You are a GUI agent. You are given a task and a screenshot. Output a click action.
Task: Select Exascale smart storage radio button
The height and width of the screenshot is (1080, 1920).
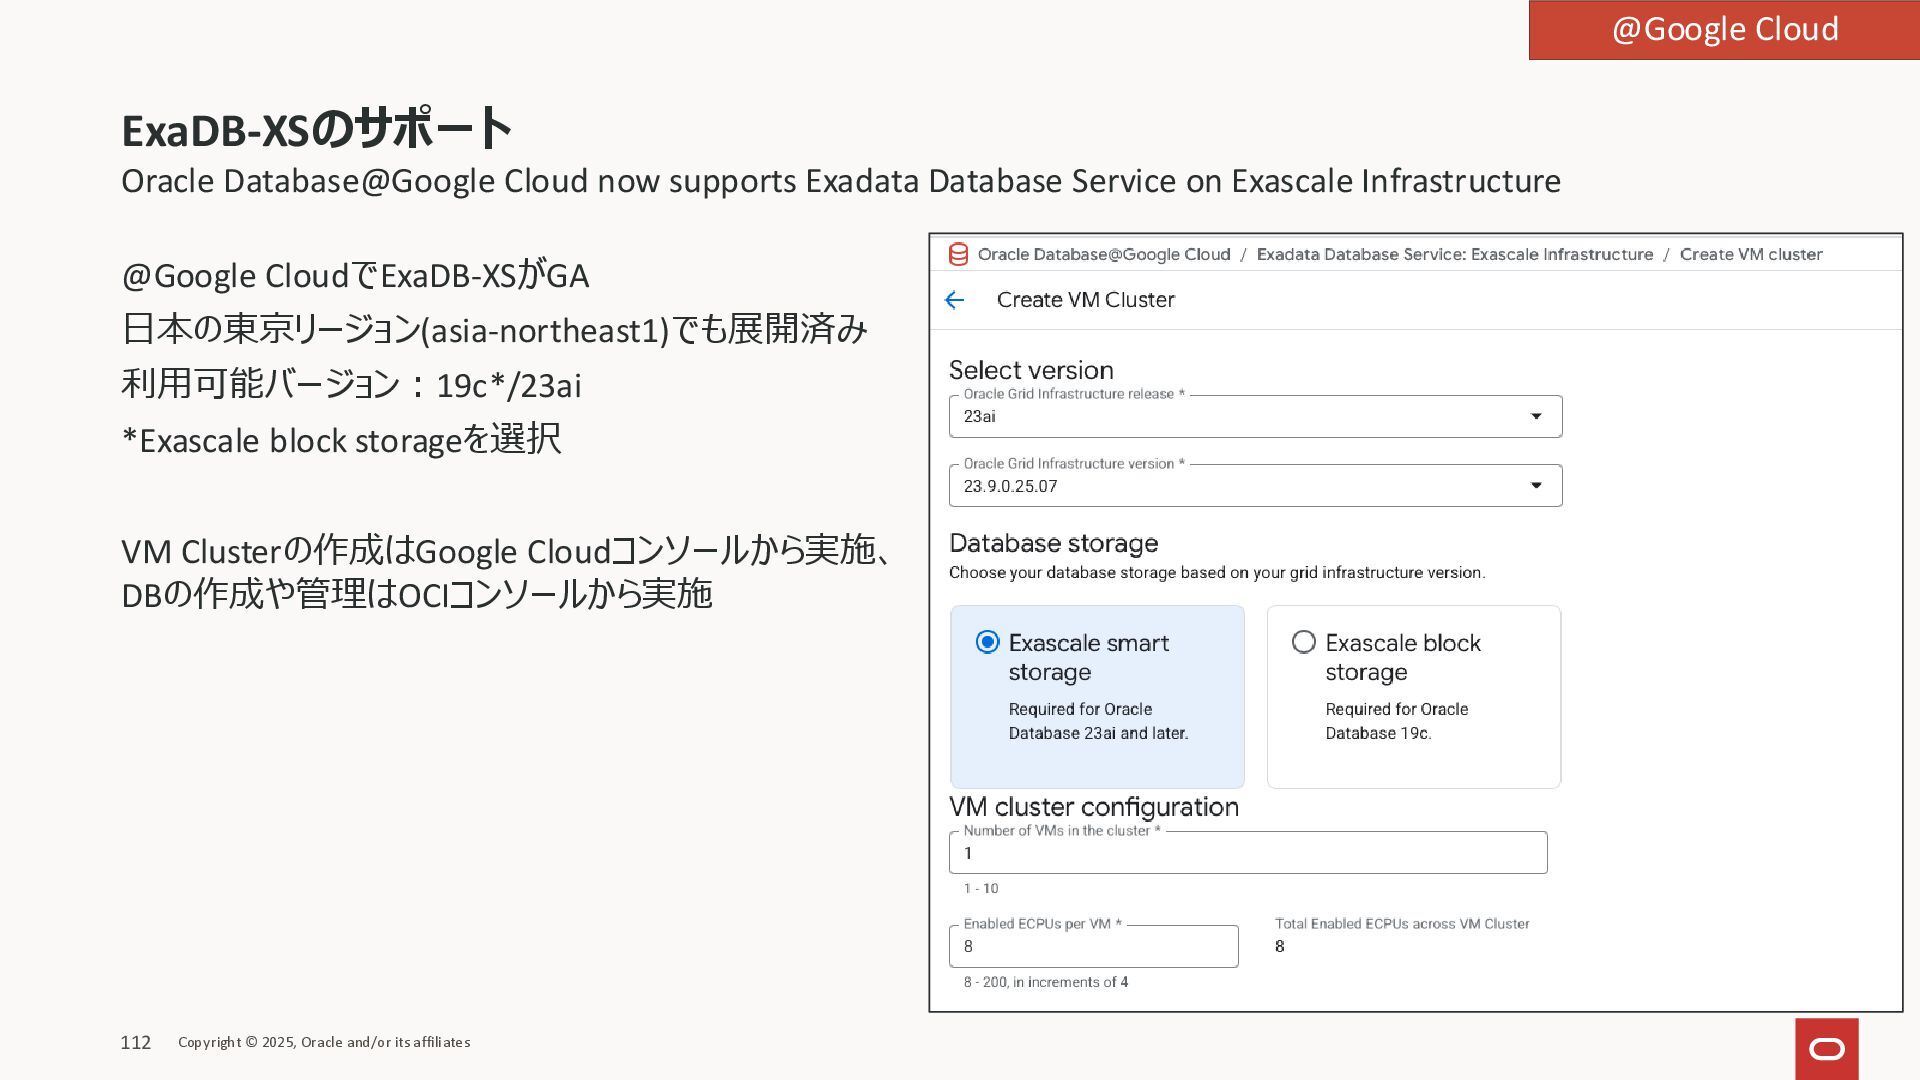pos(987,642)
